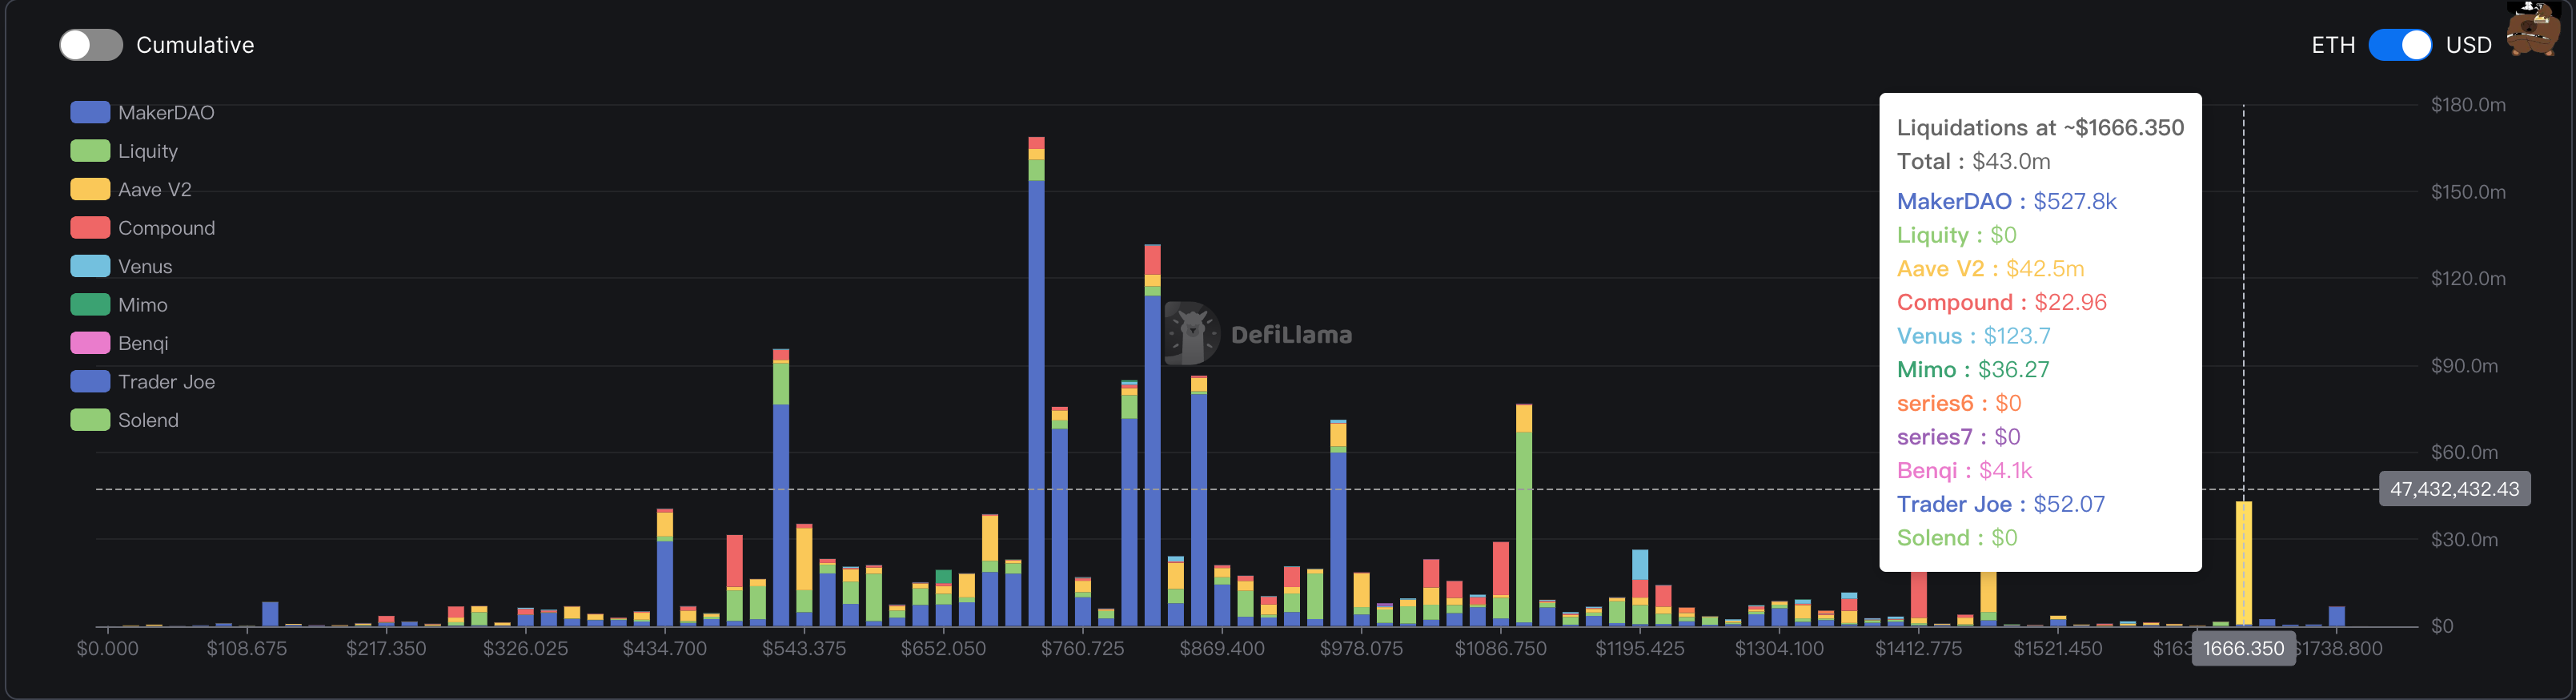Click the $108.675 x-axis label
Image resolution: width=2576 pixels, height=700 pixels.
click(247, 649)
